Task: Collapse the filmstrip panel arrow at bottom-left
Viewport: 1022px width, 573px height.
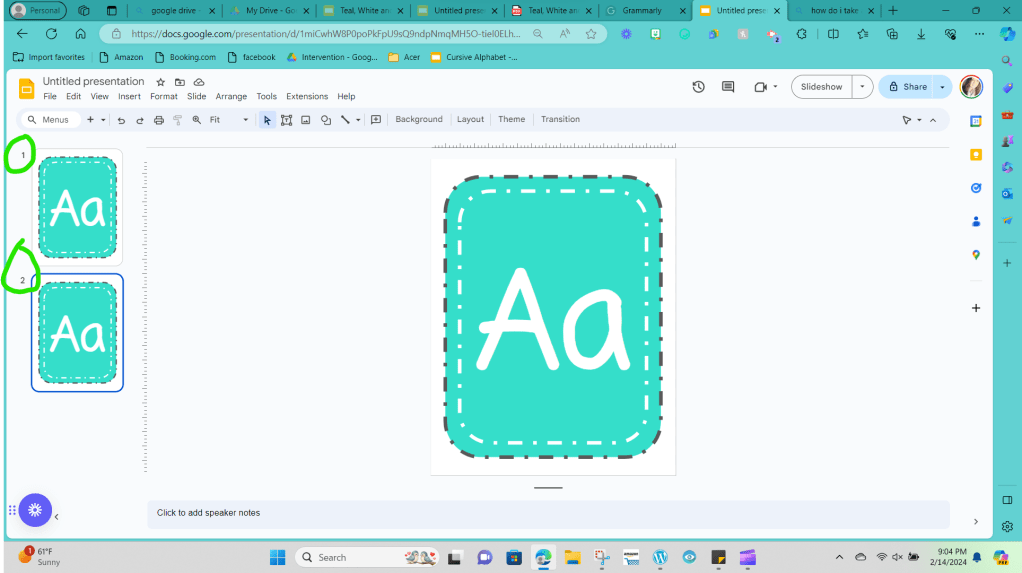Action: click(56, 517)
